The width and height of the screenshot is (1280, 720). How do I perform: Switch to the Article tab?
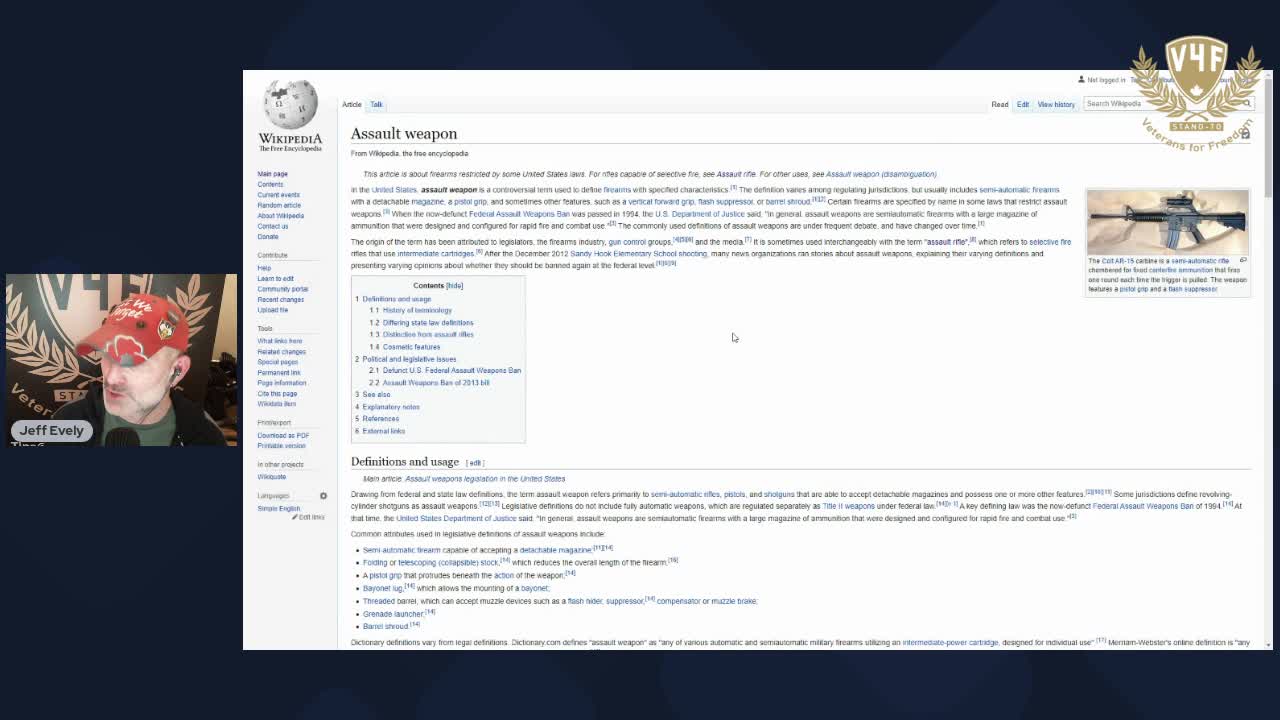tap(352, 104)
